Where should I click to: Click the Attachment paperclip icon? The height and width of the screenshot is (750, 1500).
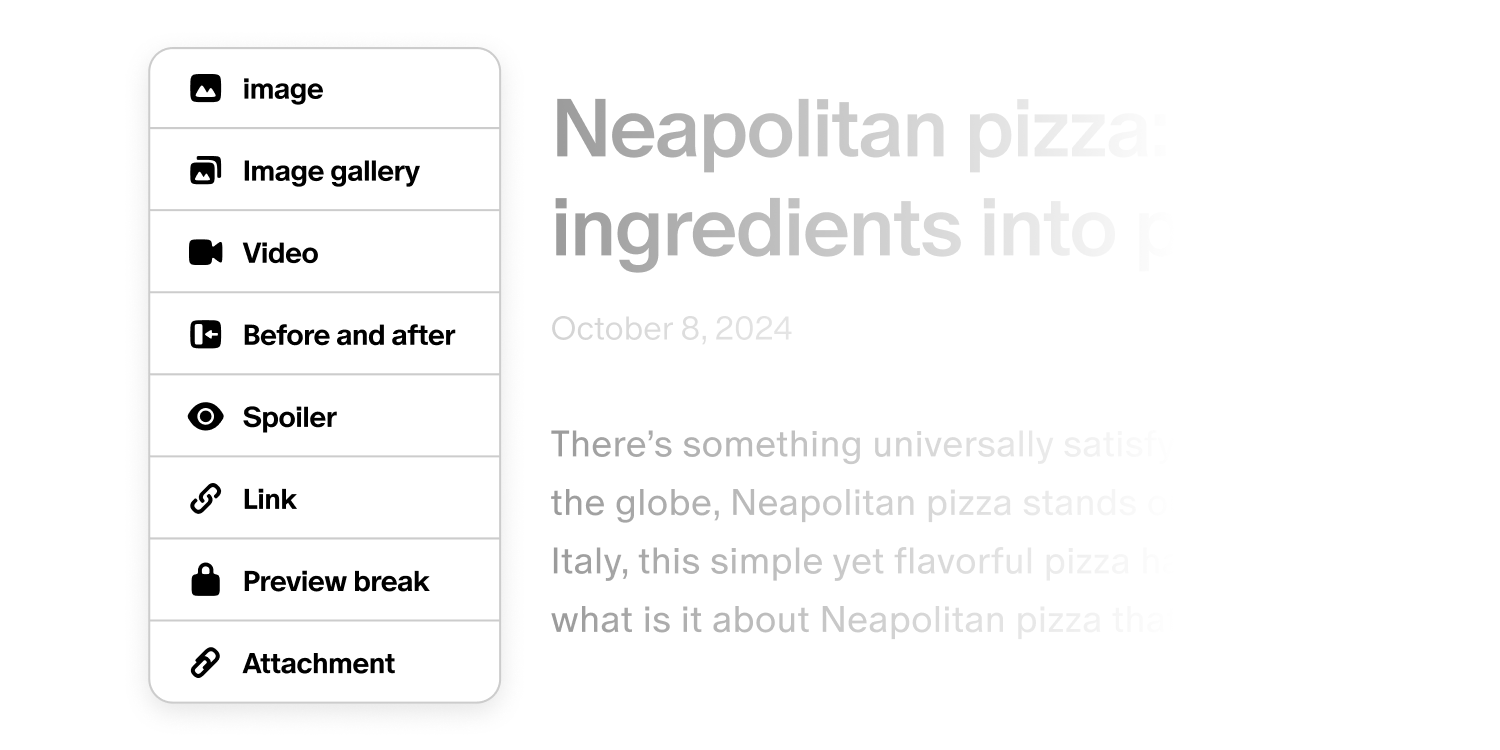tap(205, 663)
